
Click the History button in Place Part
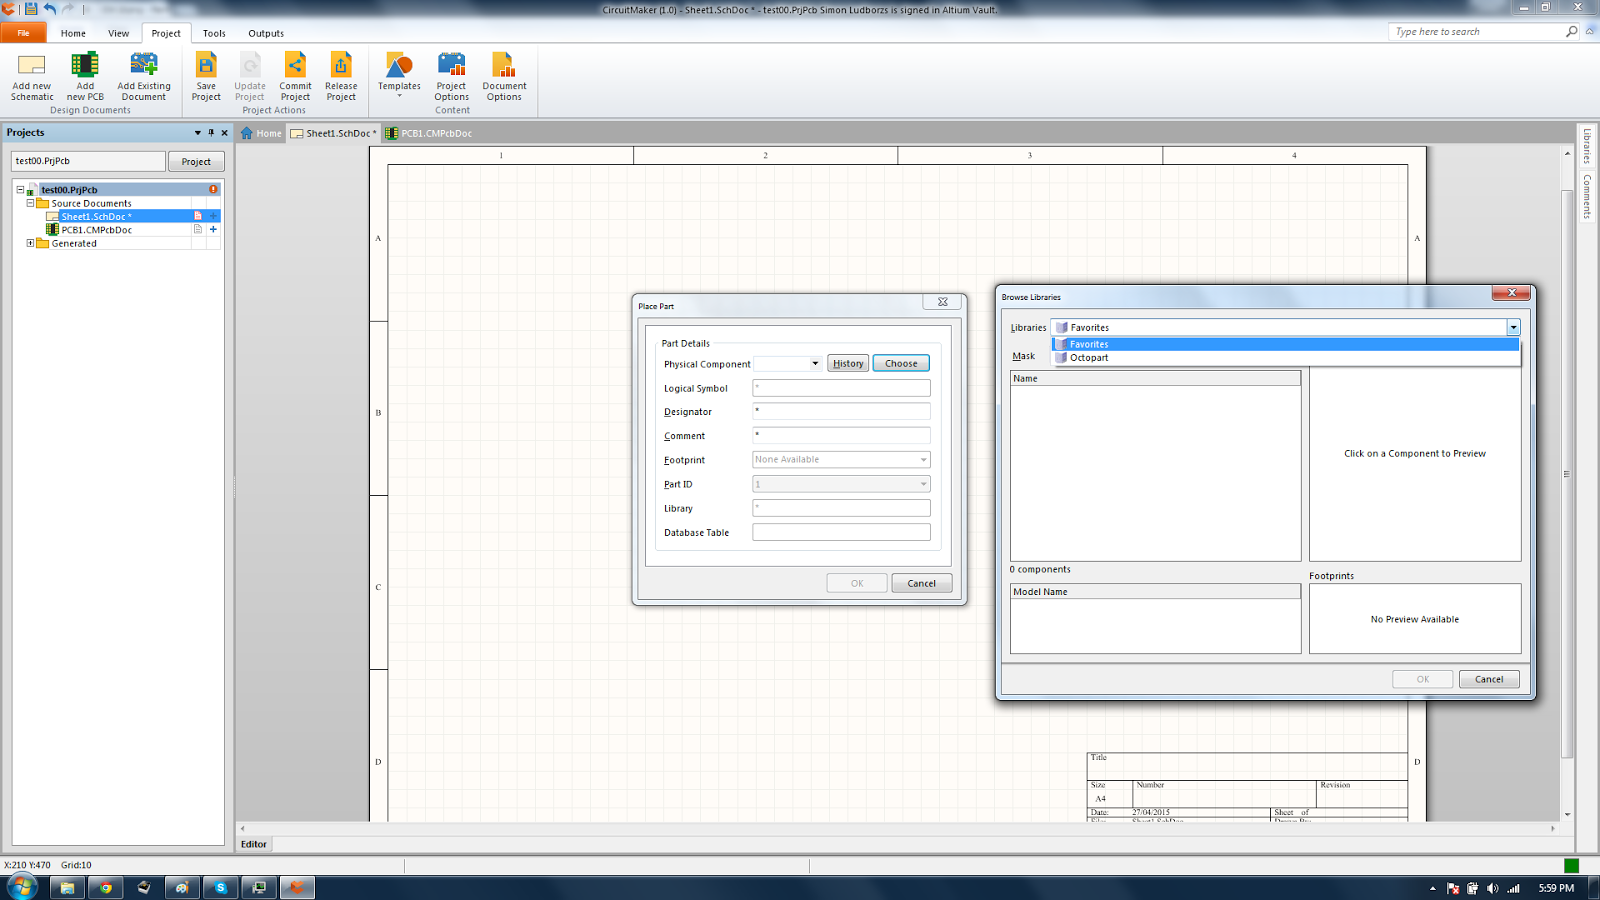click(x=848, y=364)
